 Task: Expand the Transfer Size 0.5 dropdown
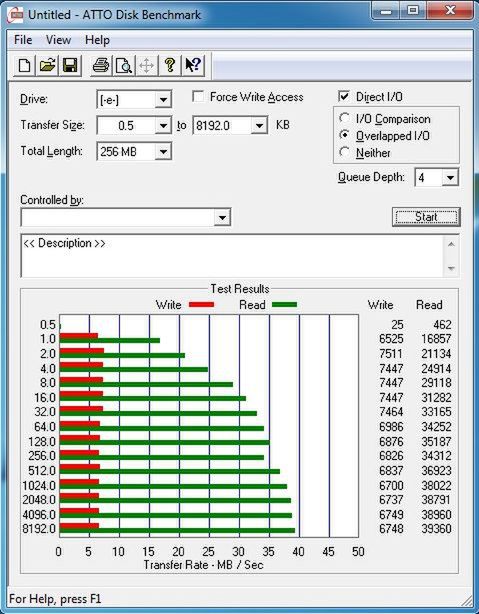point(163,126)
